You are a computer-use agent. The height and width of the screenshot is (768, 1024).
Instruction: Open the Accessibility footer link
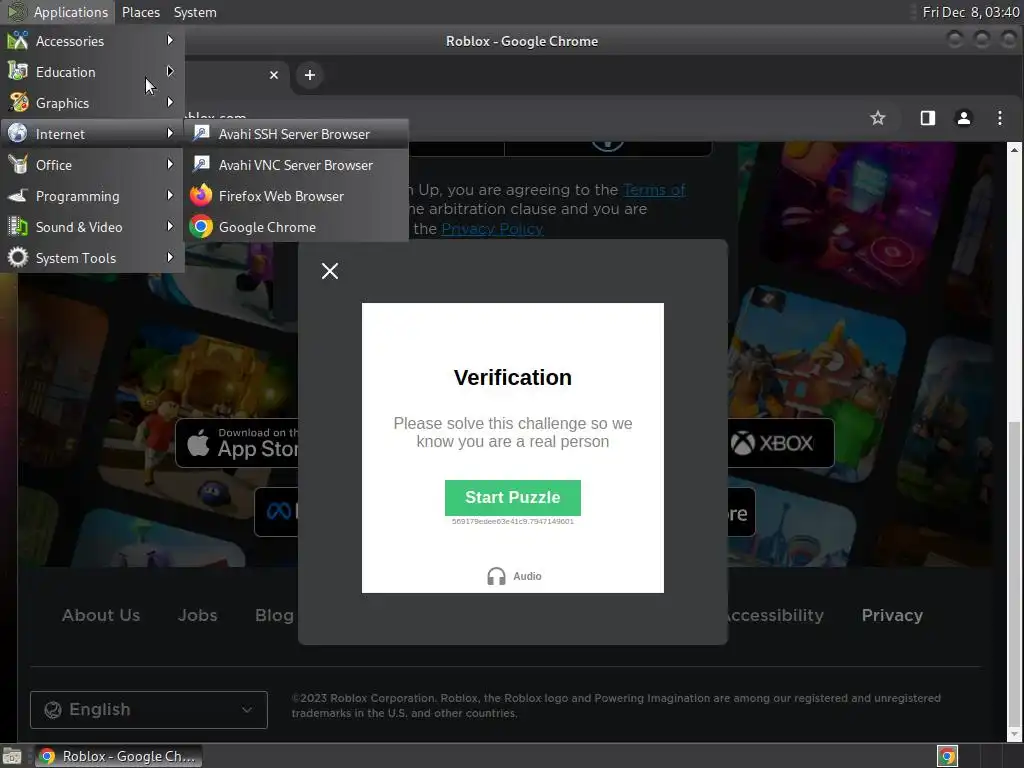click(x=776, y=615)
